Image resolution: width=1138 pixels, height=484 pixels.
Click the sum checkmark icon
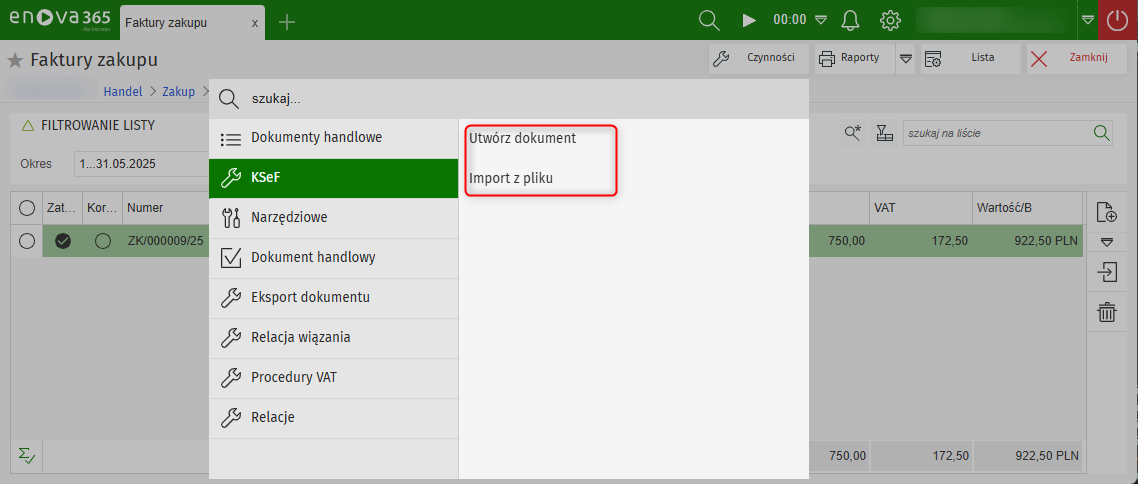click(x=26, y=456)
